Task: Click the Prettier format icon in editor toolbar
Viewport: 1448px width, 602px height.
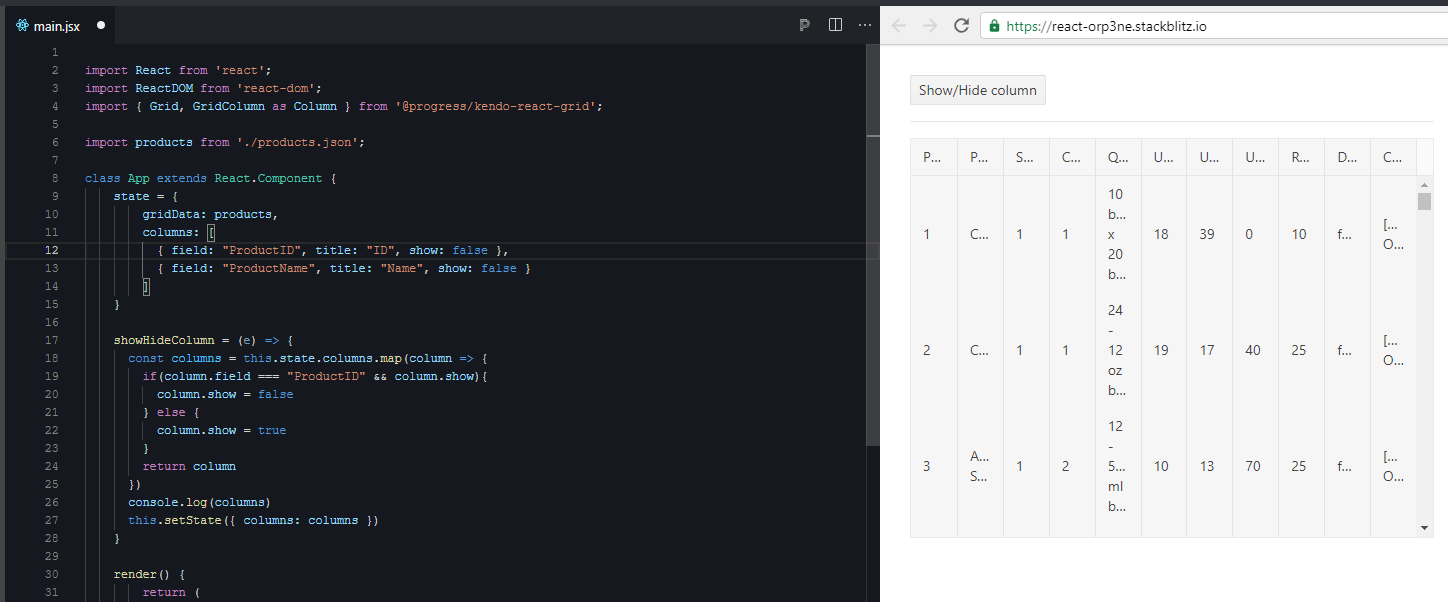Action: pyautogui.click(x=805, y=25)
